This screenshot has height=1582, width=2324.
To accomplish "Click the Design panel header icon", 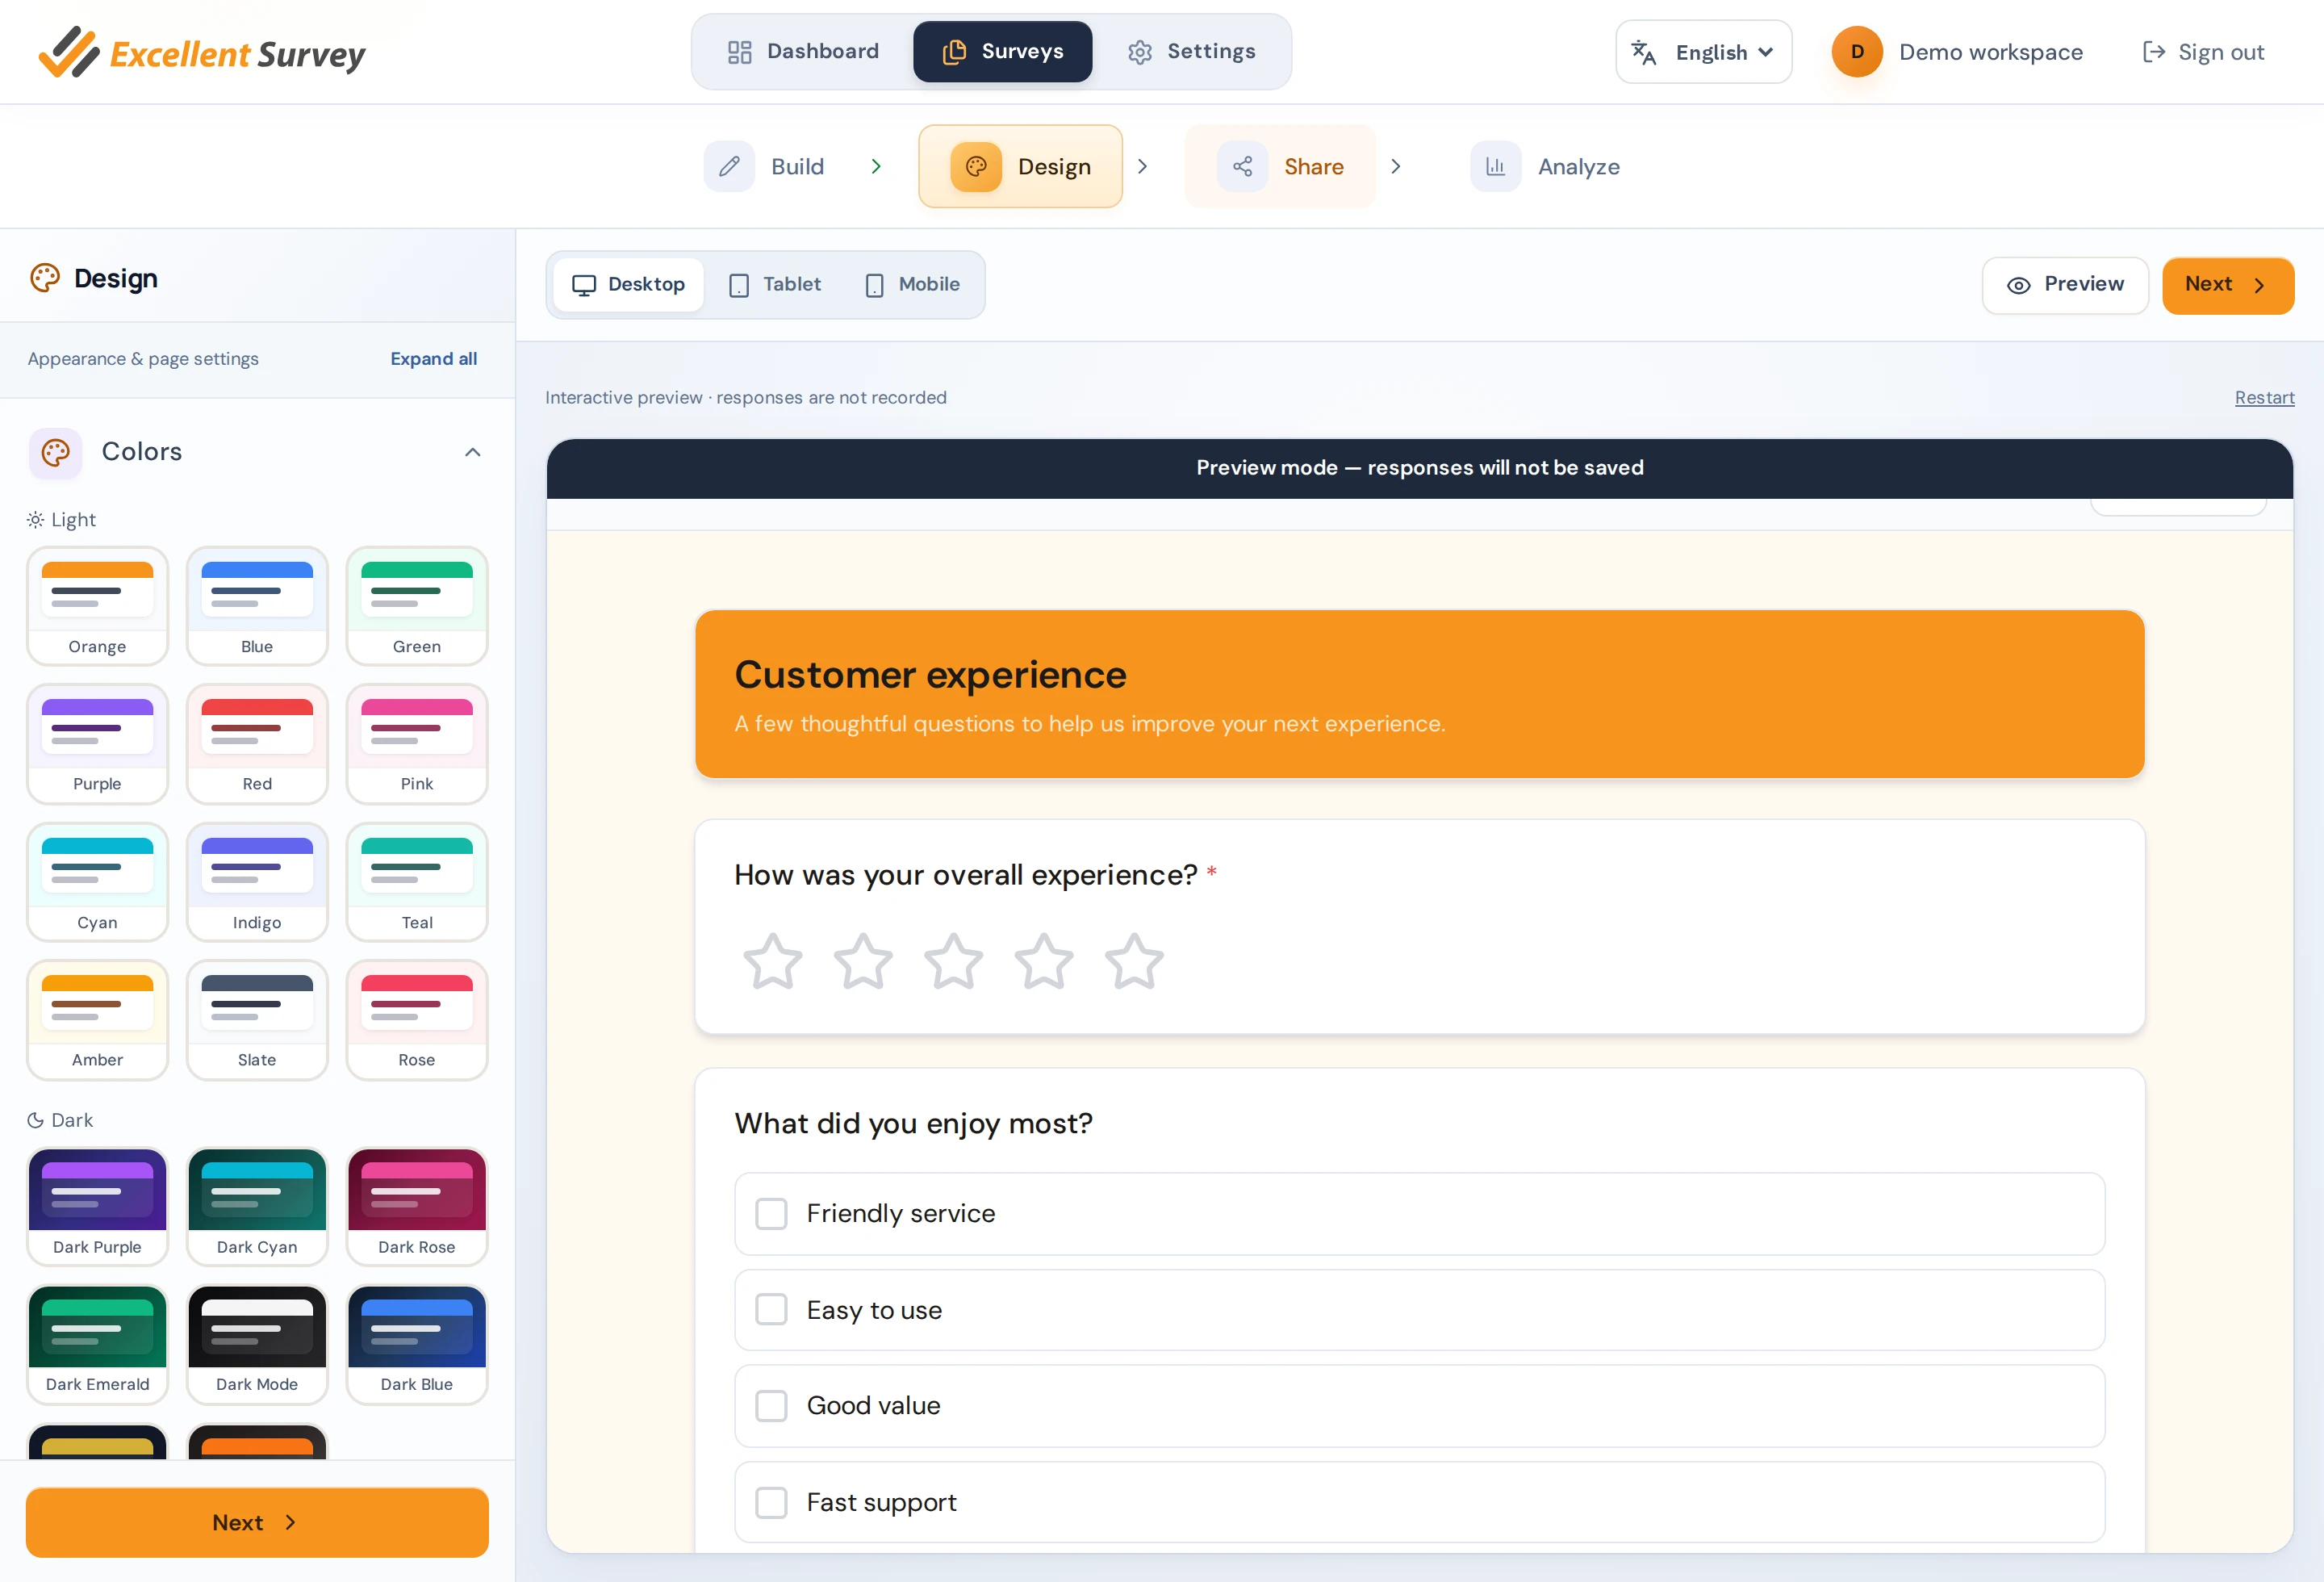I will tap(45, 278).
